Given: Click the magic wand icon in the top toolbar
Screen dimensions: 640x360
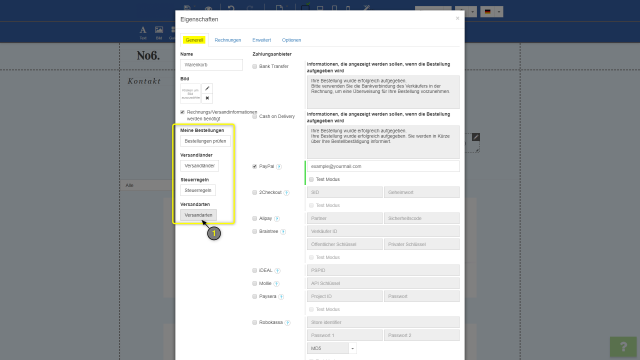Looking at the screenshot, I should 366,8.
